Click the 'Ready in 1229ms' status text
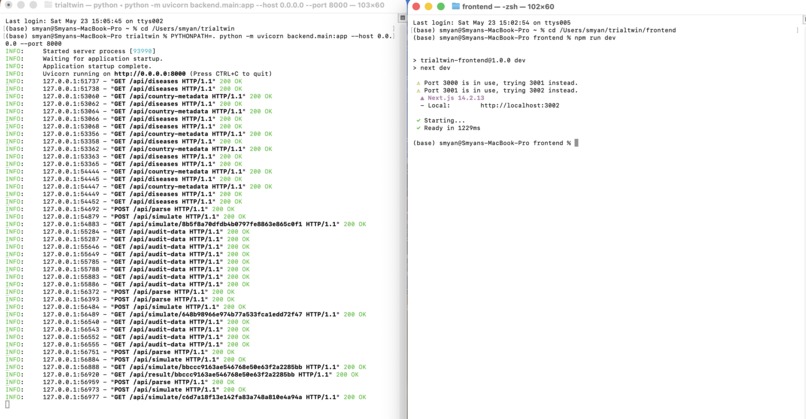The image size is (806, 419). coord(452,128)
